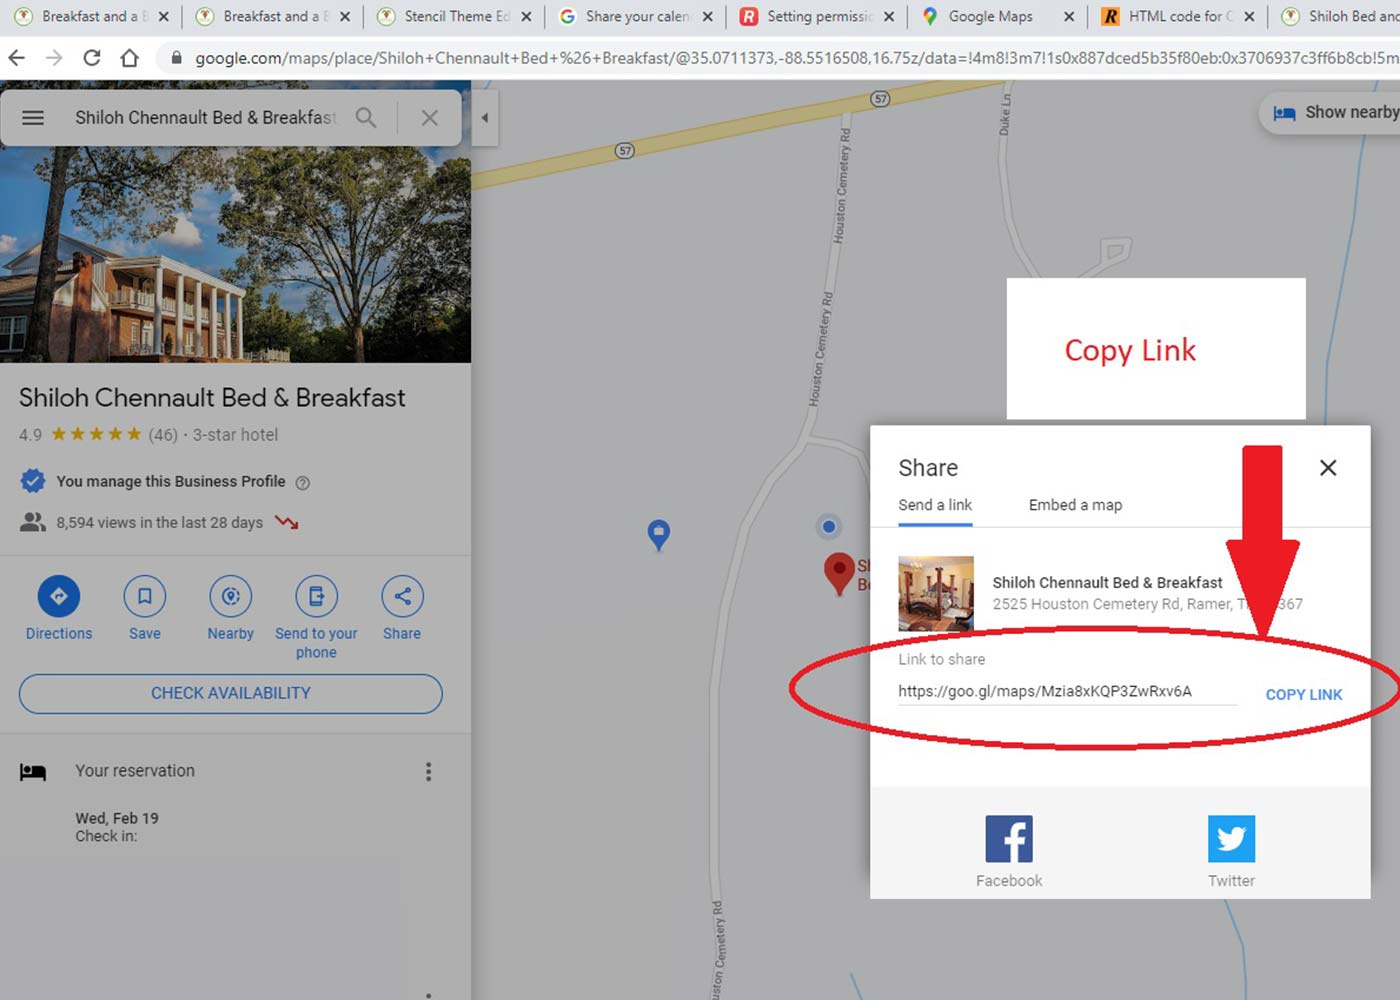Click the Save bookmark icon
Image resolution: width=1400 pixels, height=1000 pixels.
(x=145, y=597)
